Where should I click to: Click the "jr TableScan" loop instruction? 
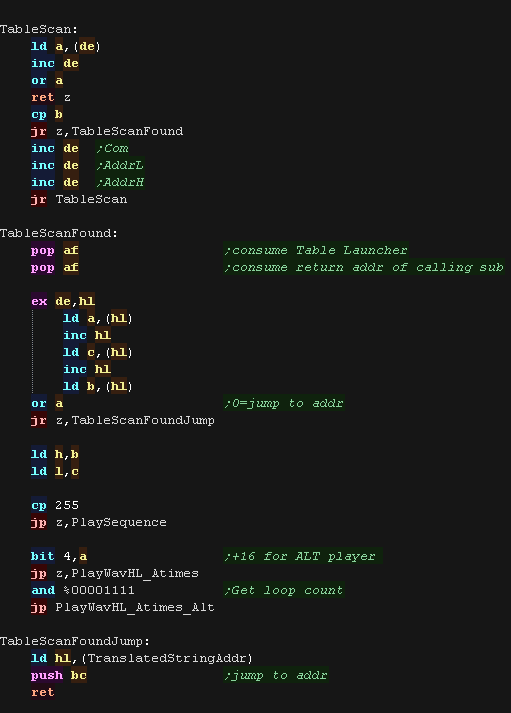[x=79, y=199]
